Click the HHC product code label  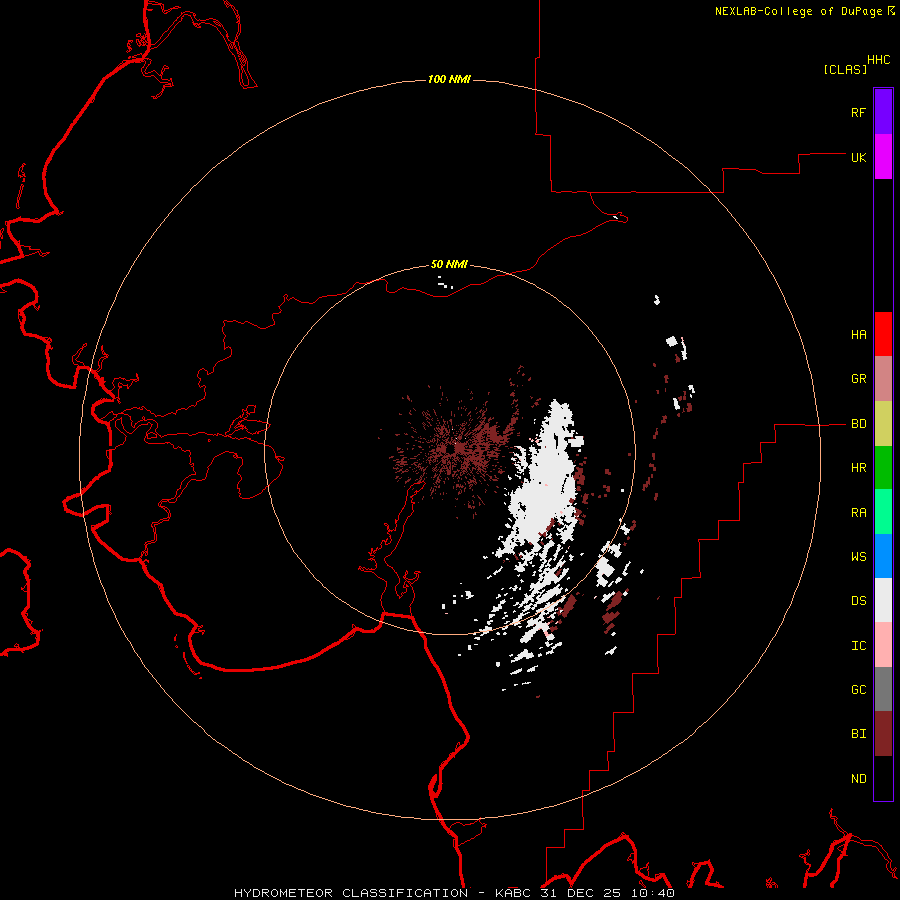coord(878,60)
